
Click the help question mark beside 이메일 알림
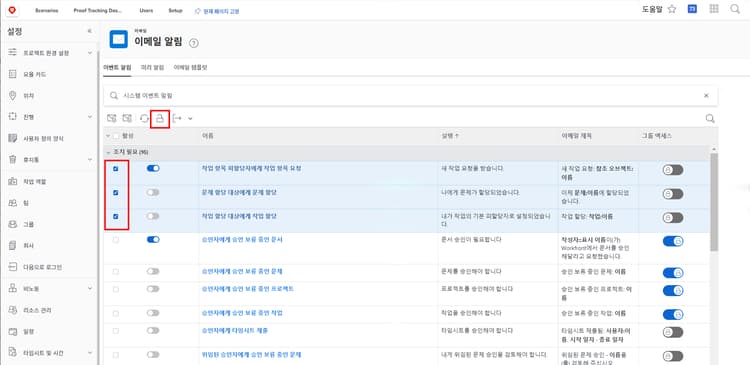tap(193, 43)
